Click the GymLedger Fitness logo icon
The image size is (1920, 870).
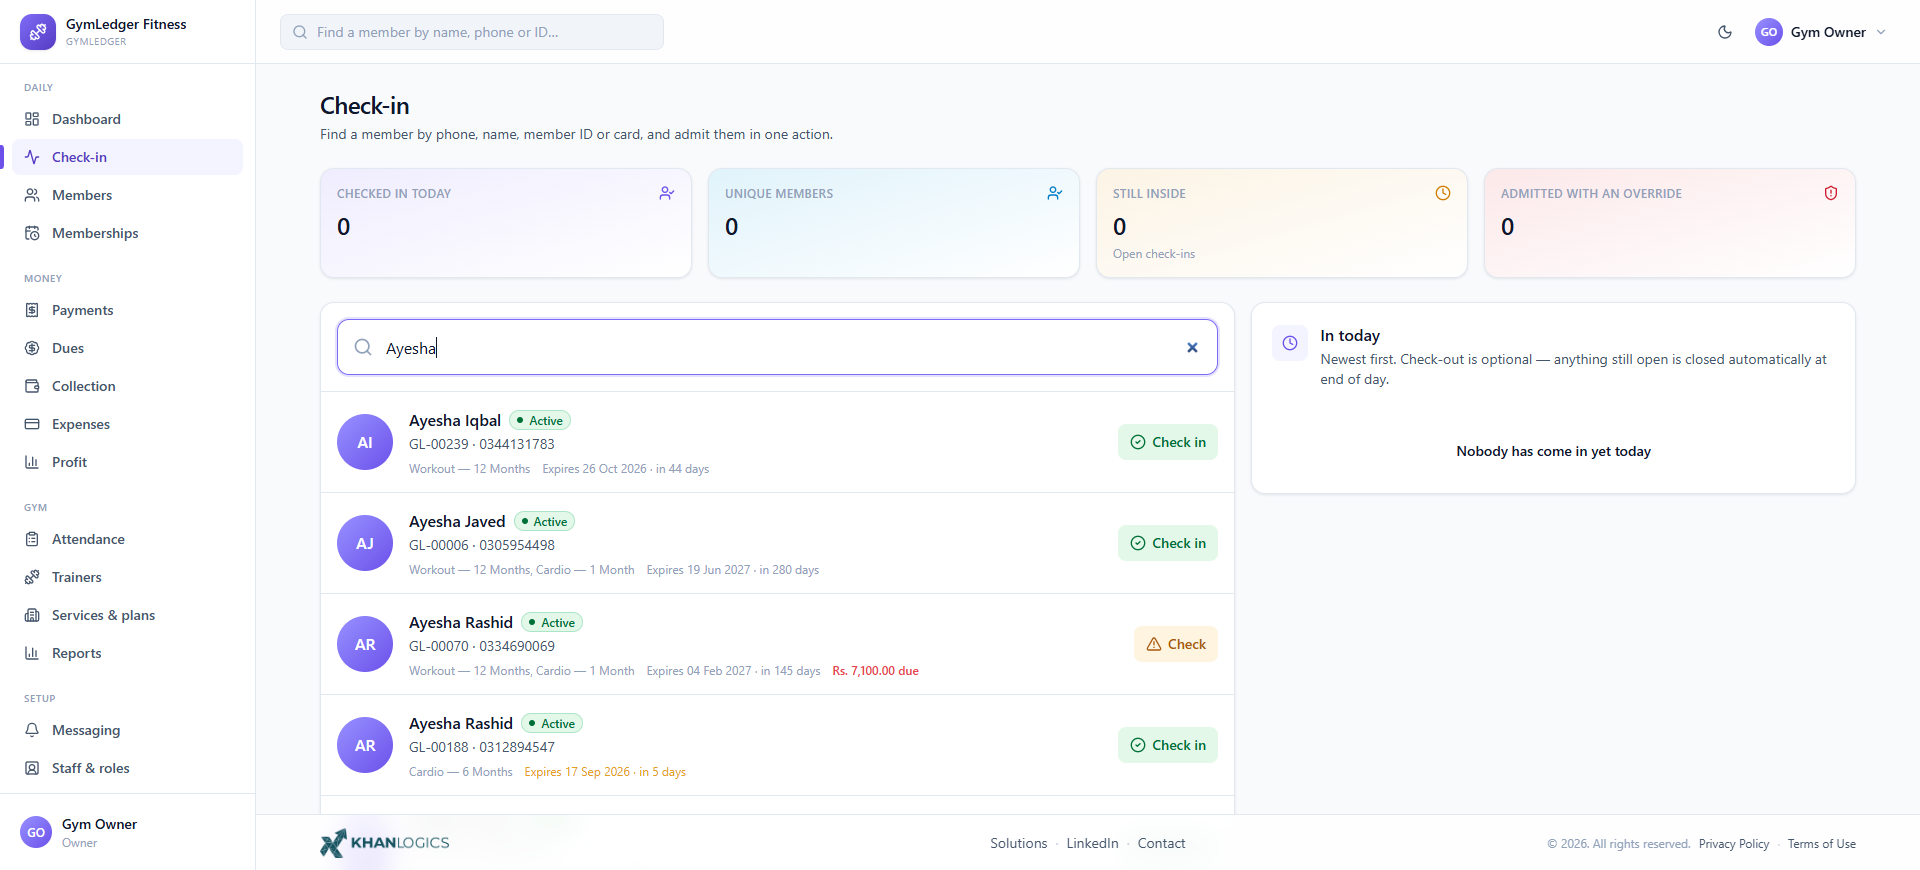[38, 32]
